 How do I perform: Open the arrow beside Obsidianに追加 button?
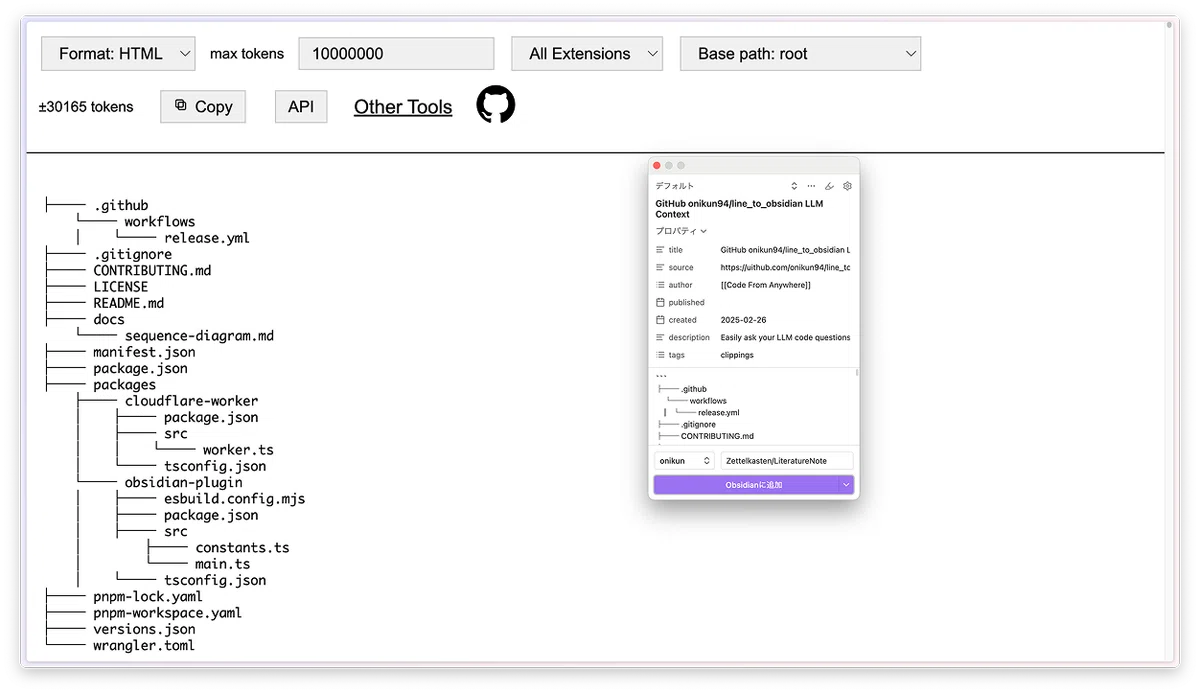point(846,485)
